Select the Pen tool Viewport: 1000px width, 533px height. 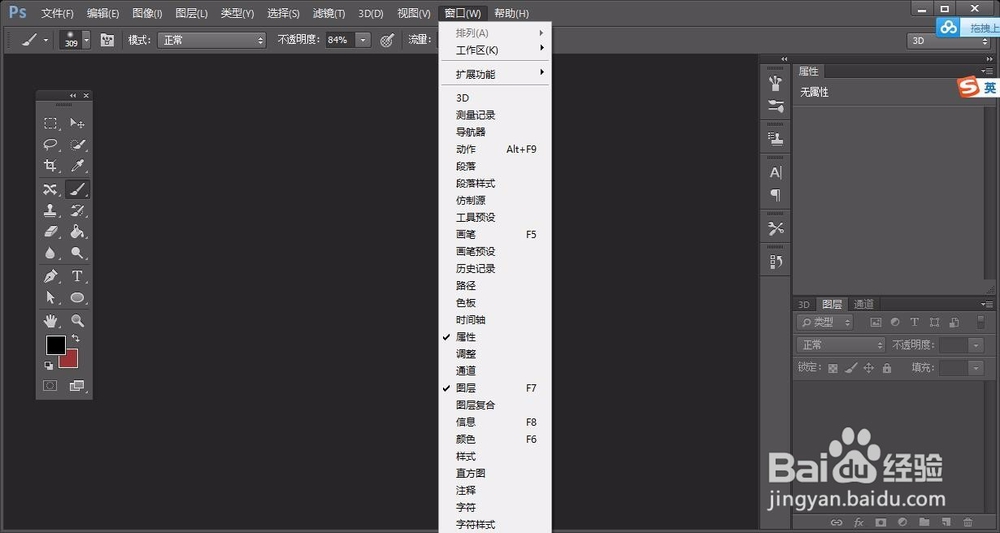click(x=50, y=276)
